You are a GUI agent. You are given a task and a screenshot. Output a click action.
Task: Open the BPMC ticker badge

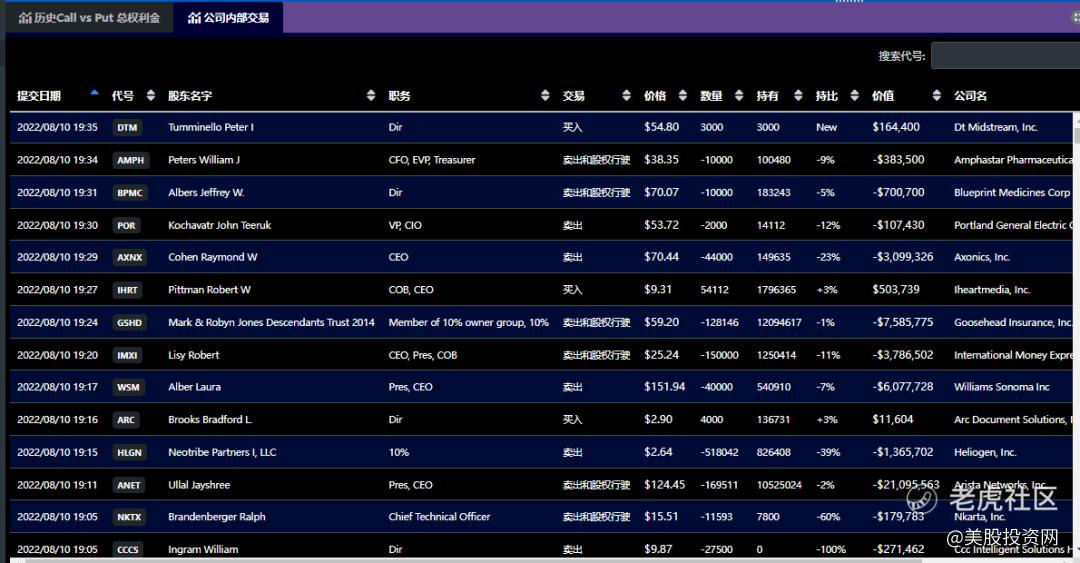pyautogui.click(x=129, y=193)
